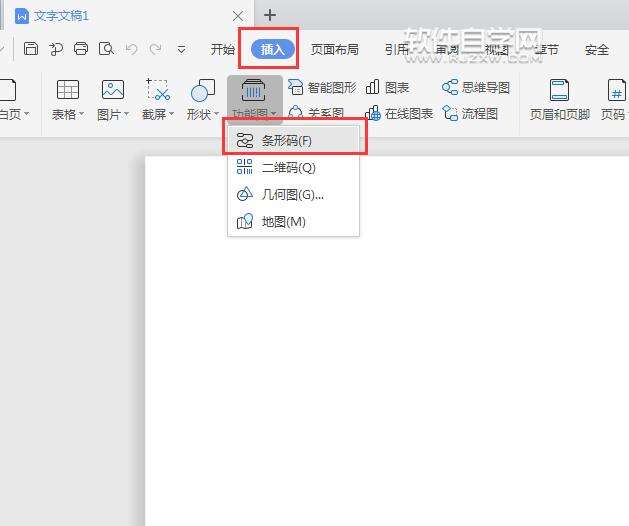Image resolution: width=629 pixels, height=526 pixels.
Task: Click inside the blank document page
Action: [387, 341]
